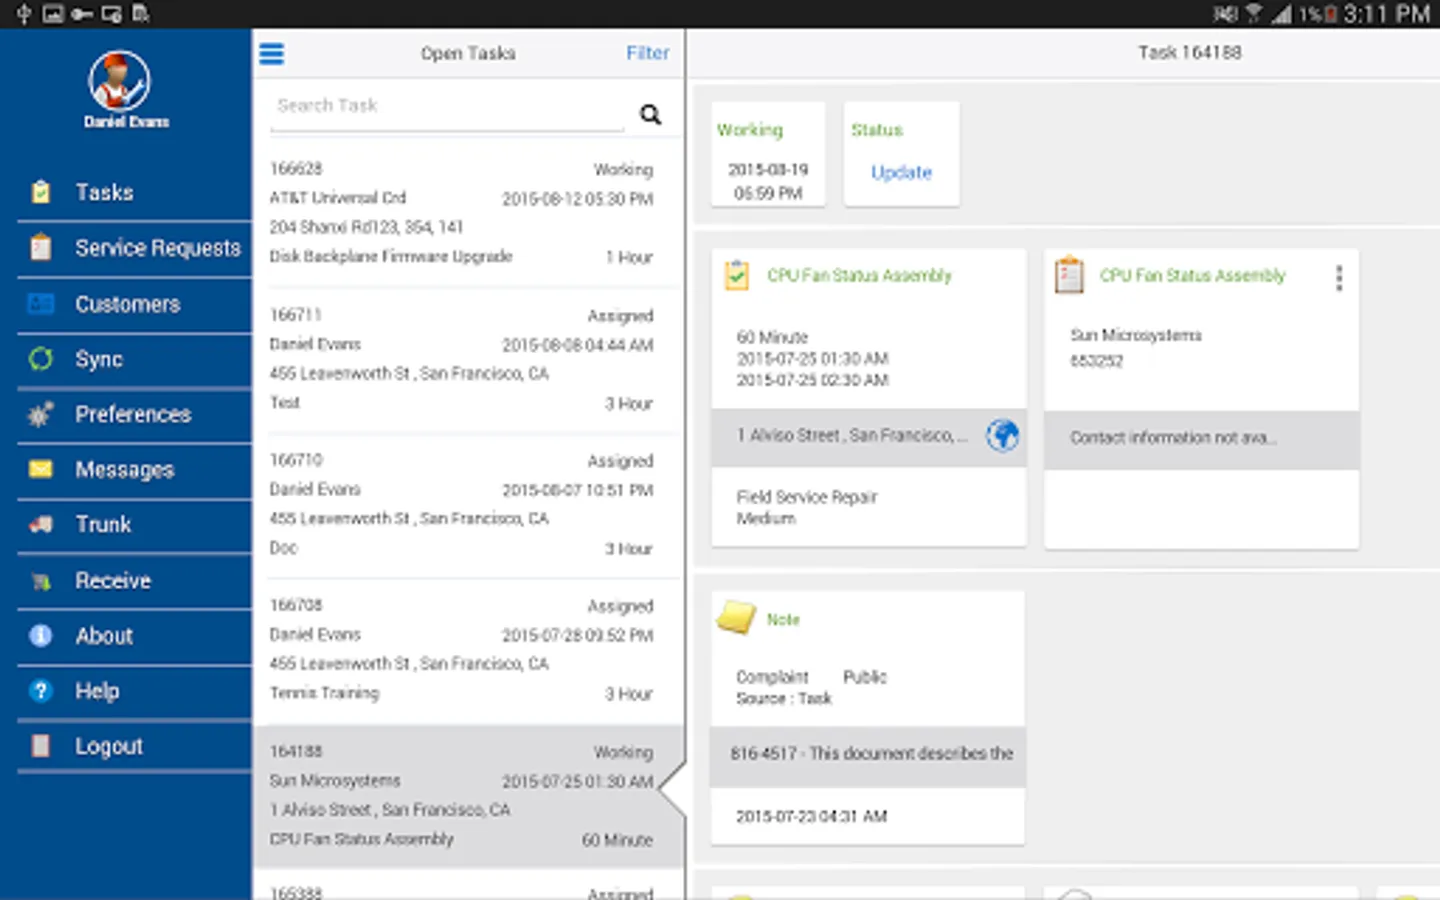Click the About info icon
The width and height of the screenshot is (1440, 900).
point(41,636)
